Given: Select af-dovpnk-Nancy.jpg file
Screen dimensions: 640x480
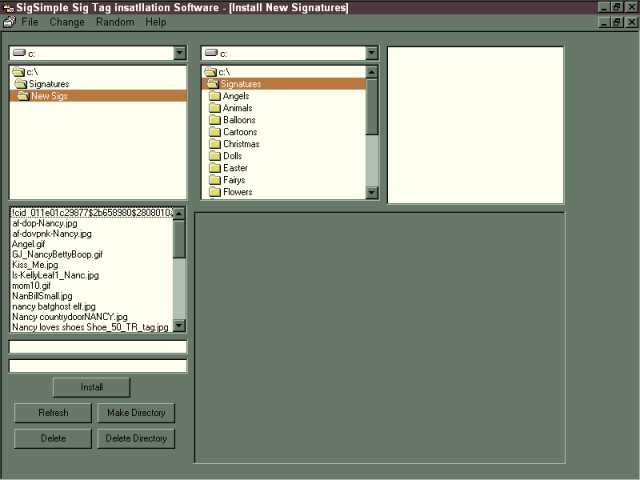Looking at the screenshot, I should (52, 234).
